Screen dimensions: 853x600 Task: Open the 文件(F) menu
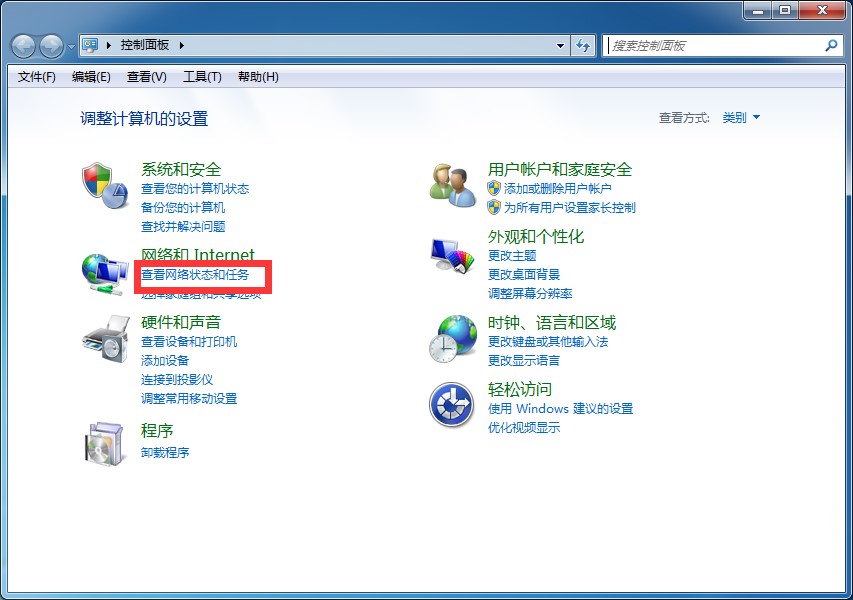[x=37, y=77]
